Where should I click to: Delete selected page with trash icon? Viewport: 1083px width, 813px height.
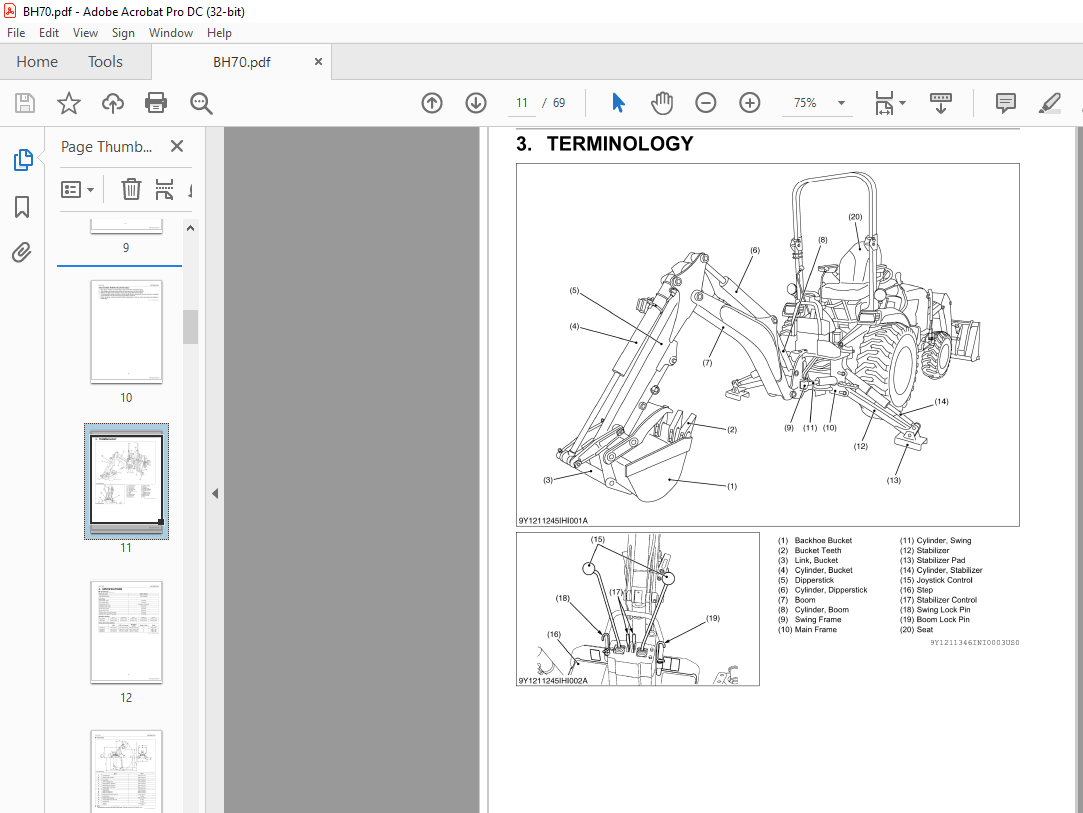tap(131, 189)
